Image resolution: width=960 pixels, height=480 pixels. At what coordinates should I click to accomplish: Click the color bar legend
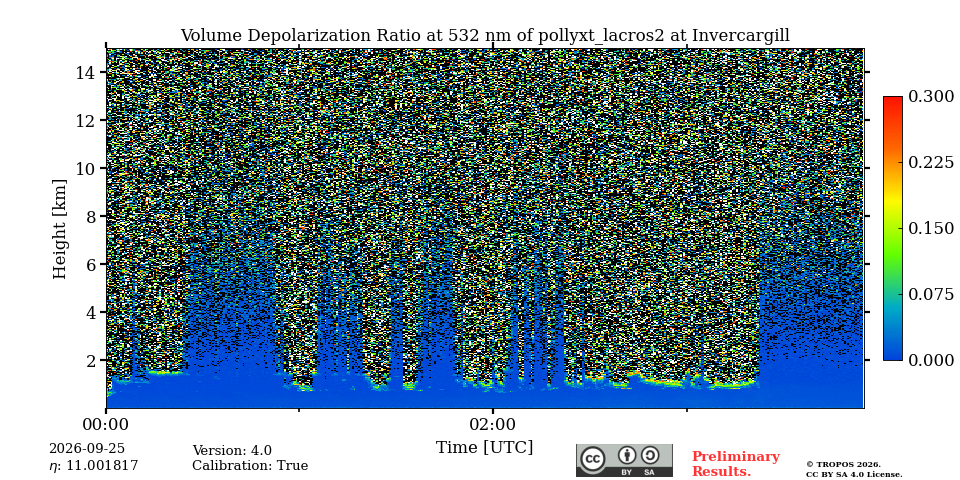pyautogui.click(x=893, y=228)
